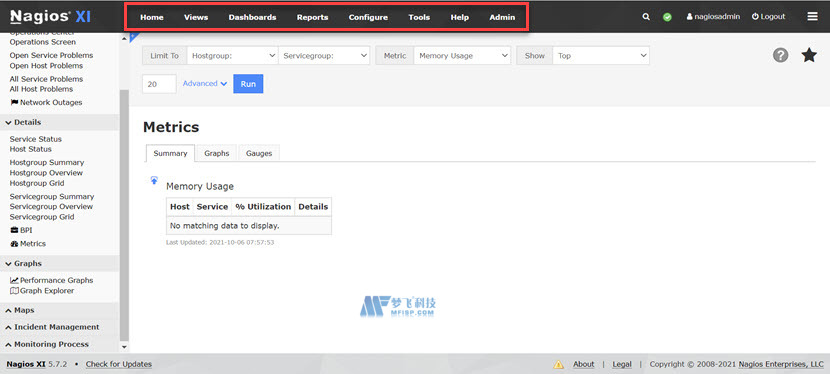The width and height of the screenshot is (830, 374).
Task: Click the yellow warning triangle icon in footer
Action: click(x=558, y=364)
